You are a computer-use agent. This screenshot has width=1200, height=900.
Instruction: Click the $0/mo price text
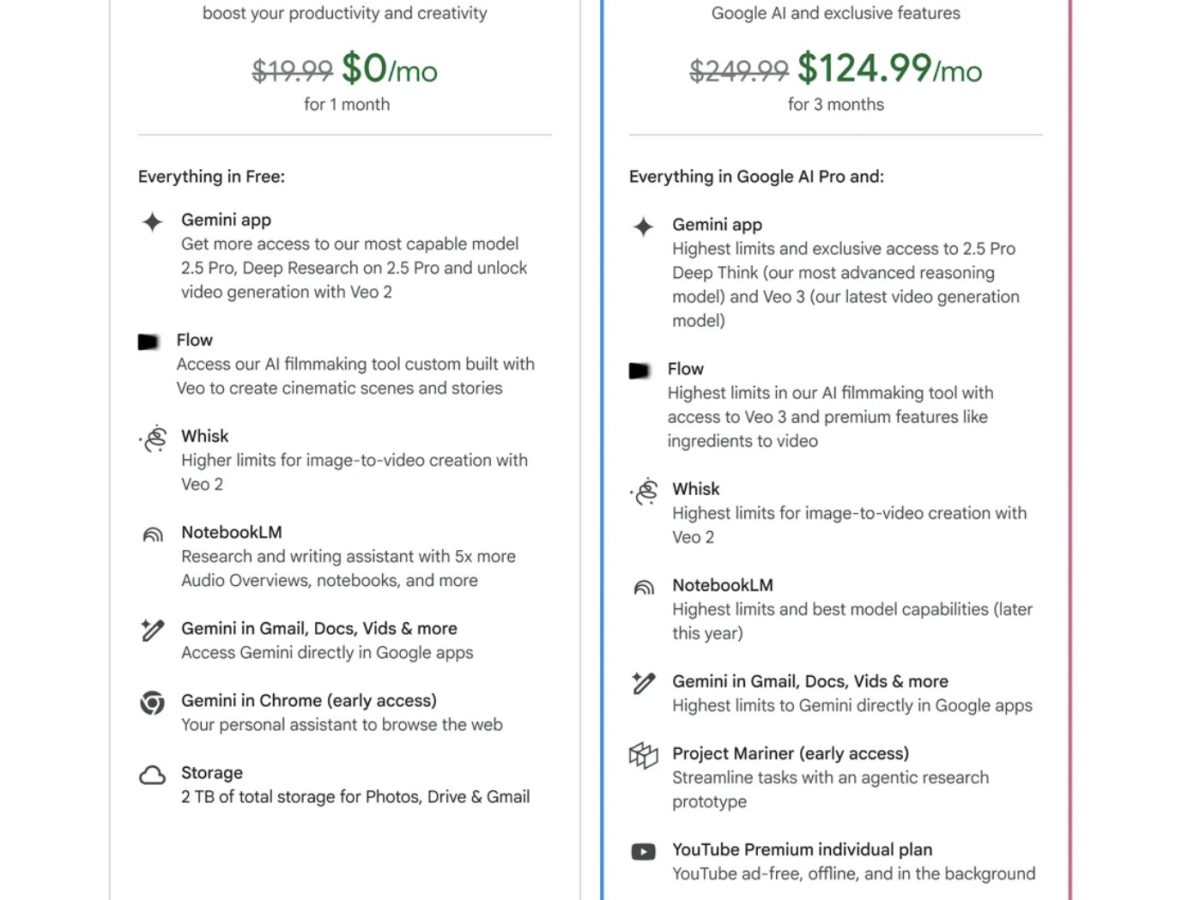tap(389, 69)
